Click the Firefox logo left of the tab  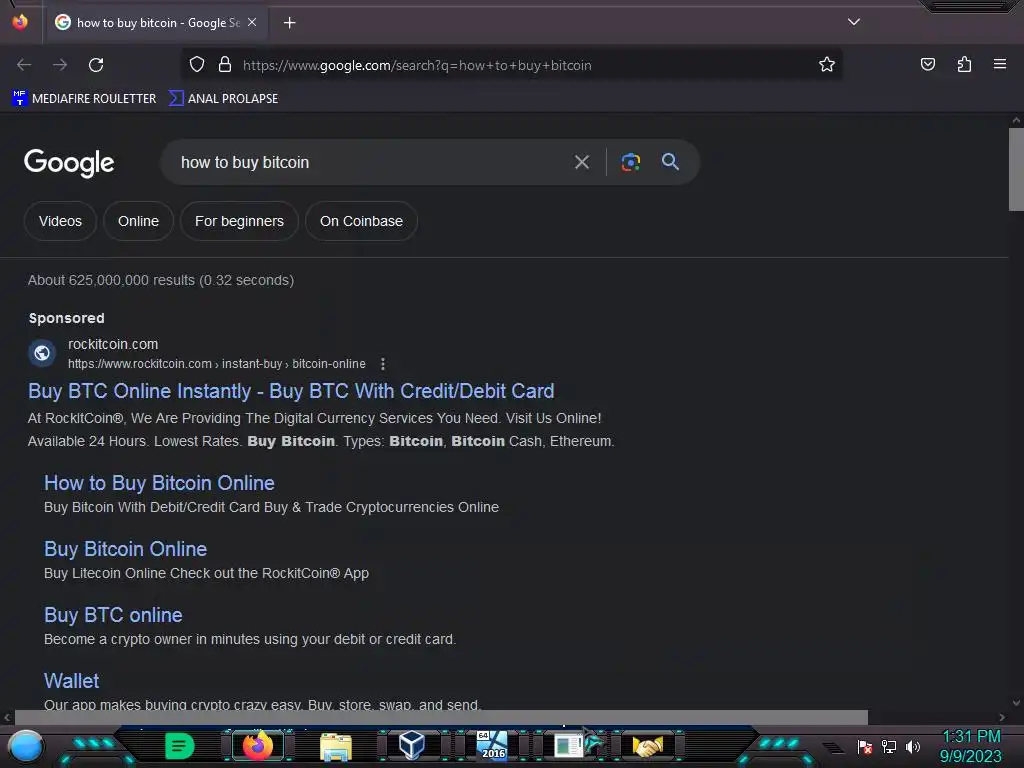[20, 22]
